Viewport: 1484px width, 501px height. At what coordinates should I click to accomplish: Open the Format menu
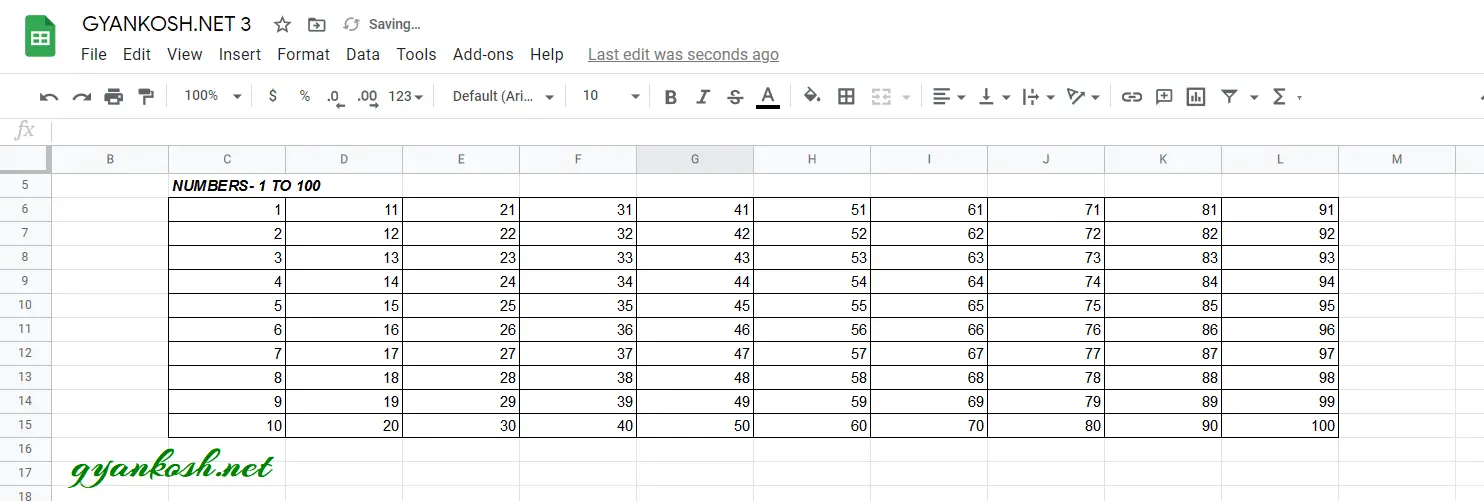coord(303,54)
